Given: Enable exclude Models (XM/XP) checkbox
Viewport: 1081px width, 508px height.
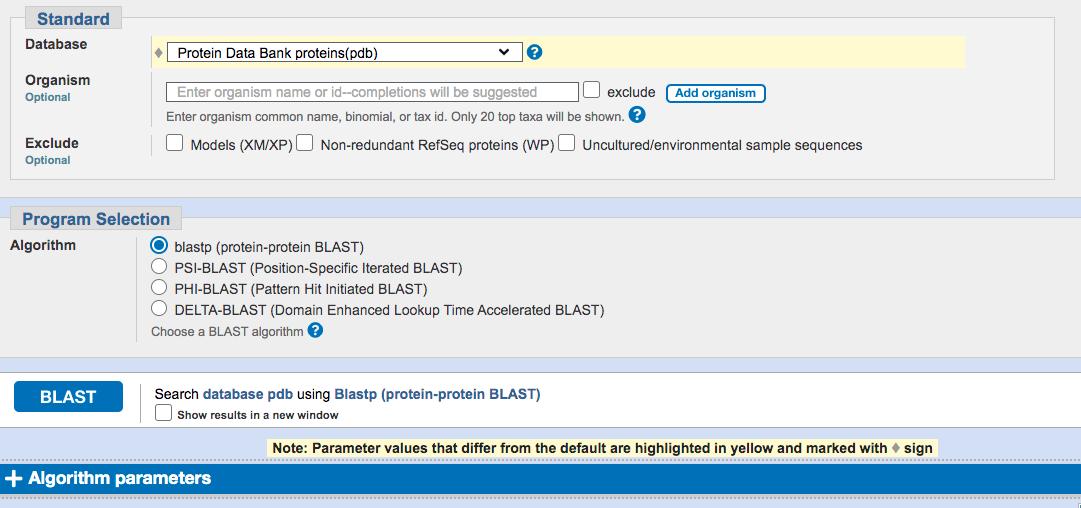Looking at the screenshot, I should (175, 144).
